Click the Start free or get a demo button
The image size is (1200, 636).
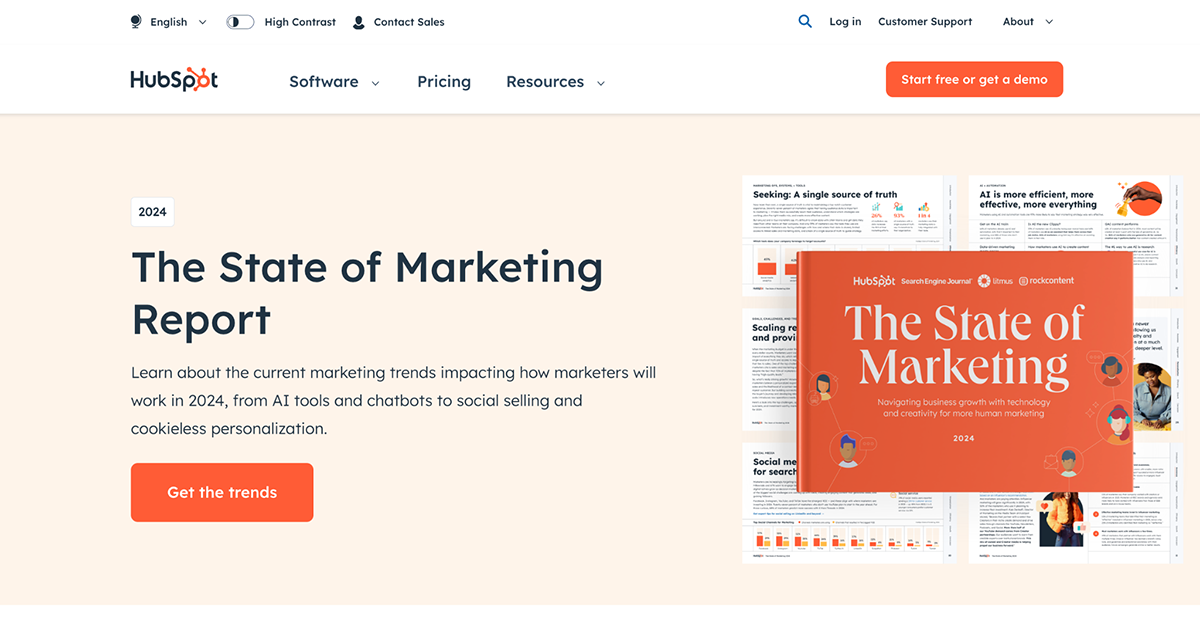pos(974,79)
